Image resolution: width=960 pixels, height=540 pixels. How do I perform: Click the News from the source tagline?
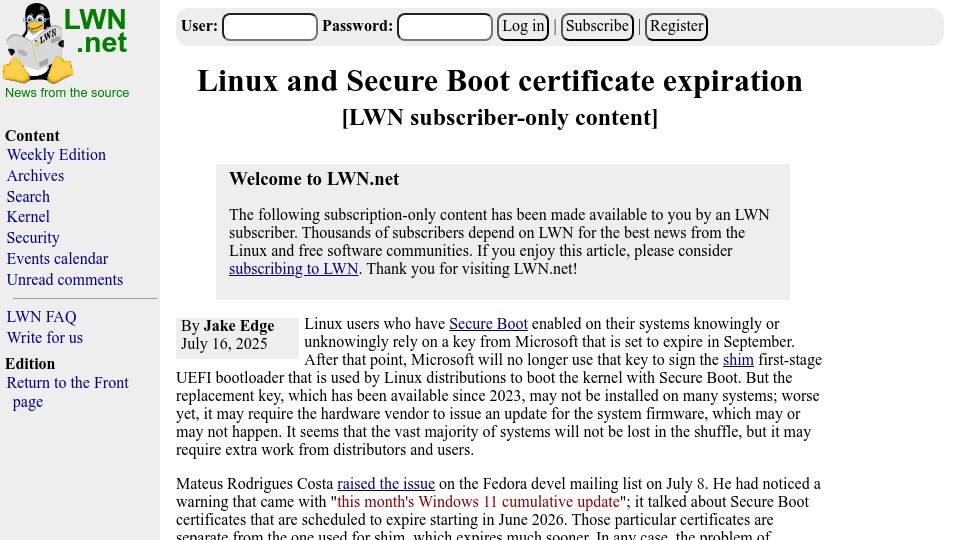click(x=67, y=92)
